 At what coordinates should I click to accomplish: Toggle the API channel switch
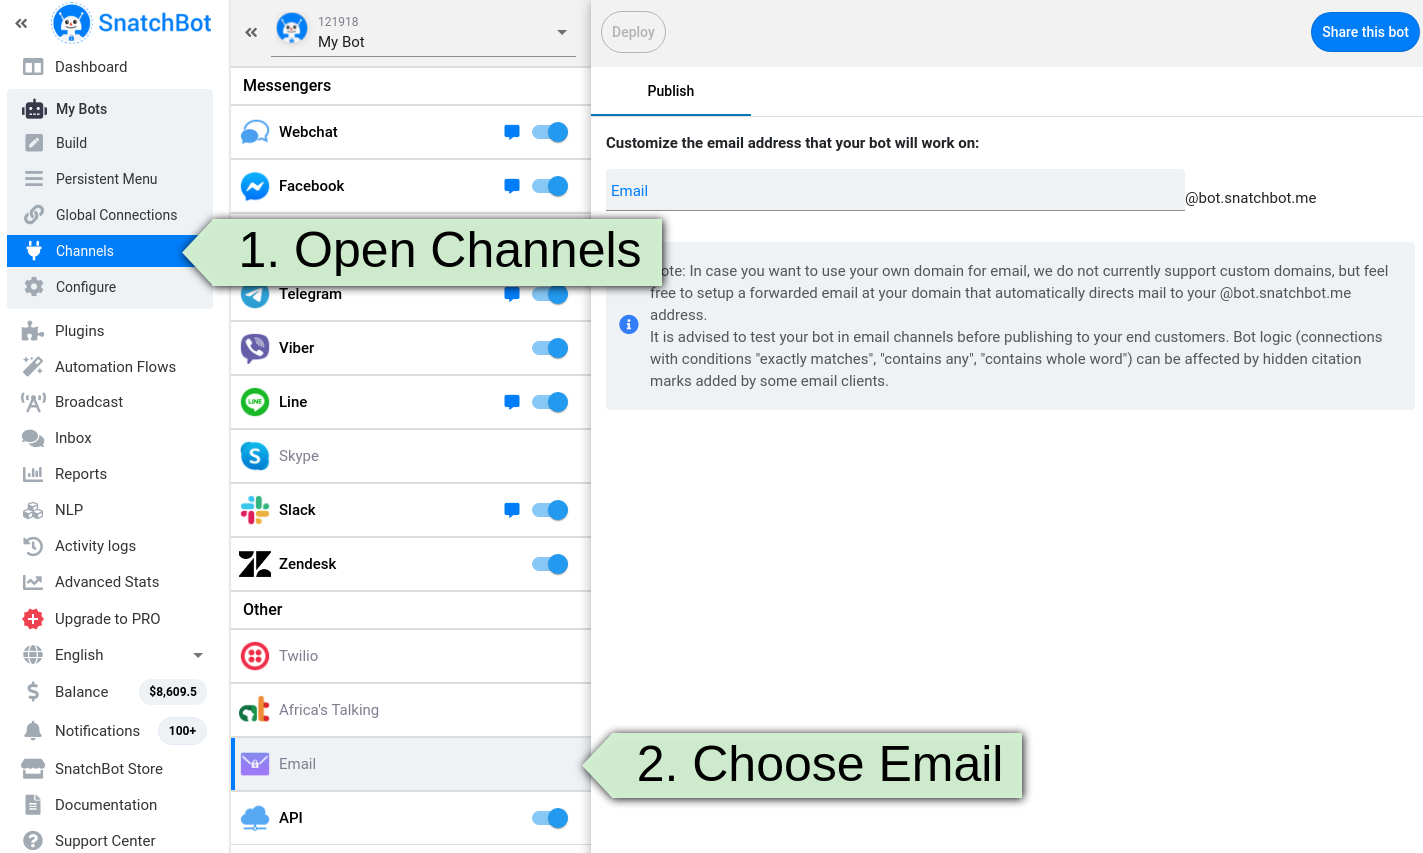click(550, 818)
